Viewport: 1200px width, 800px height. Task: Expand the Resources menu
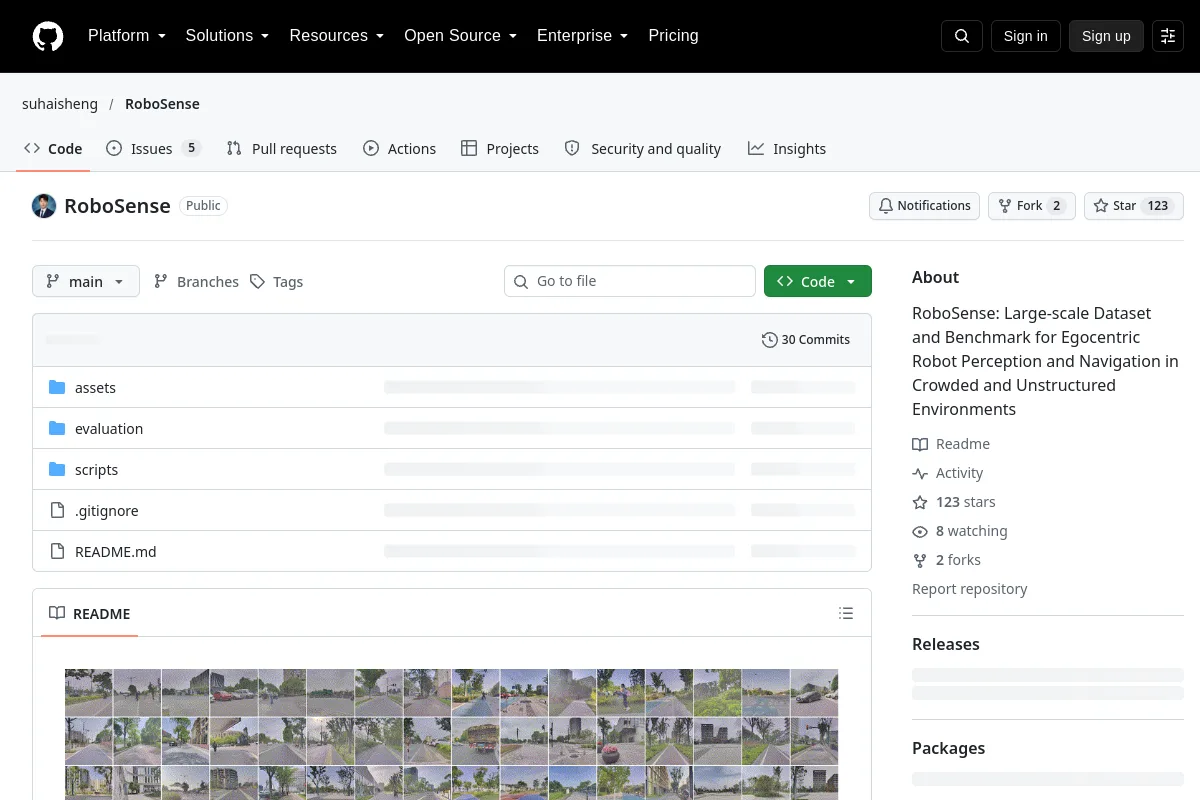coord(336,36)
